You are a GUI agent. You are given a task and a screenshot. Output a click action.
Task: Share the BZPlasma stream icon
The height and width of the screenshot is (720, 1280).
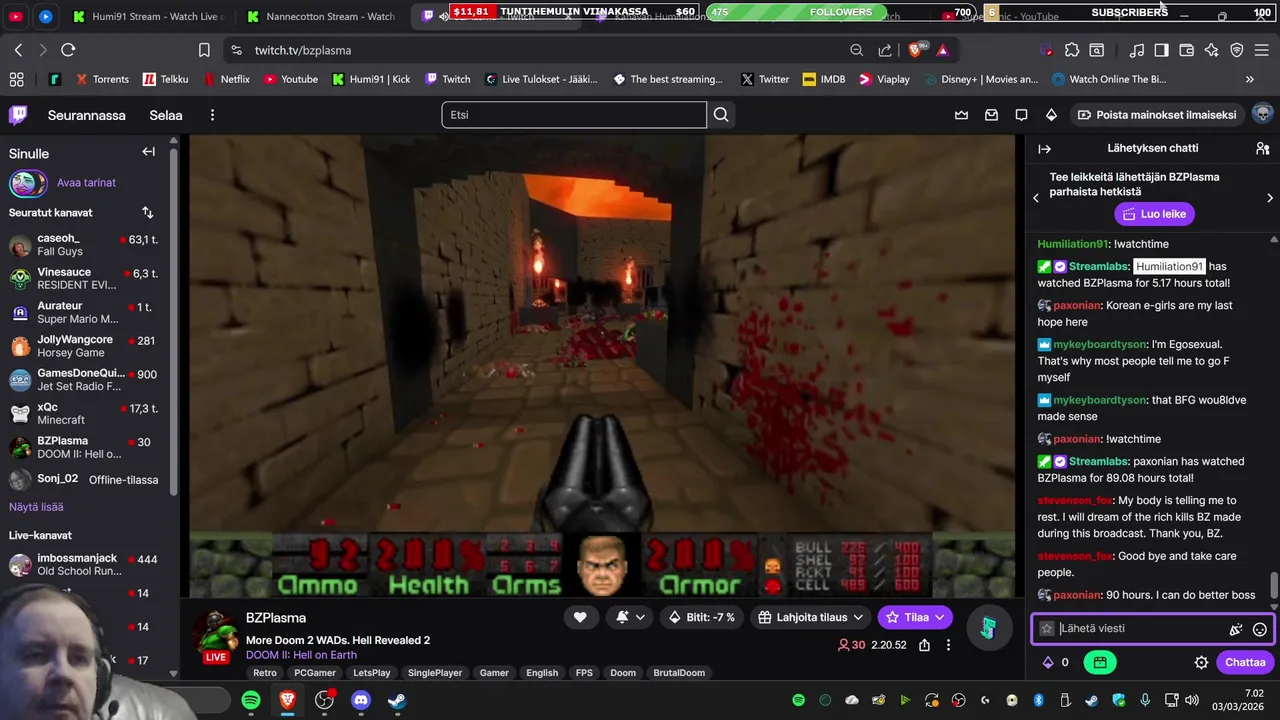coord(924,645)
